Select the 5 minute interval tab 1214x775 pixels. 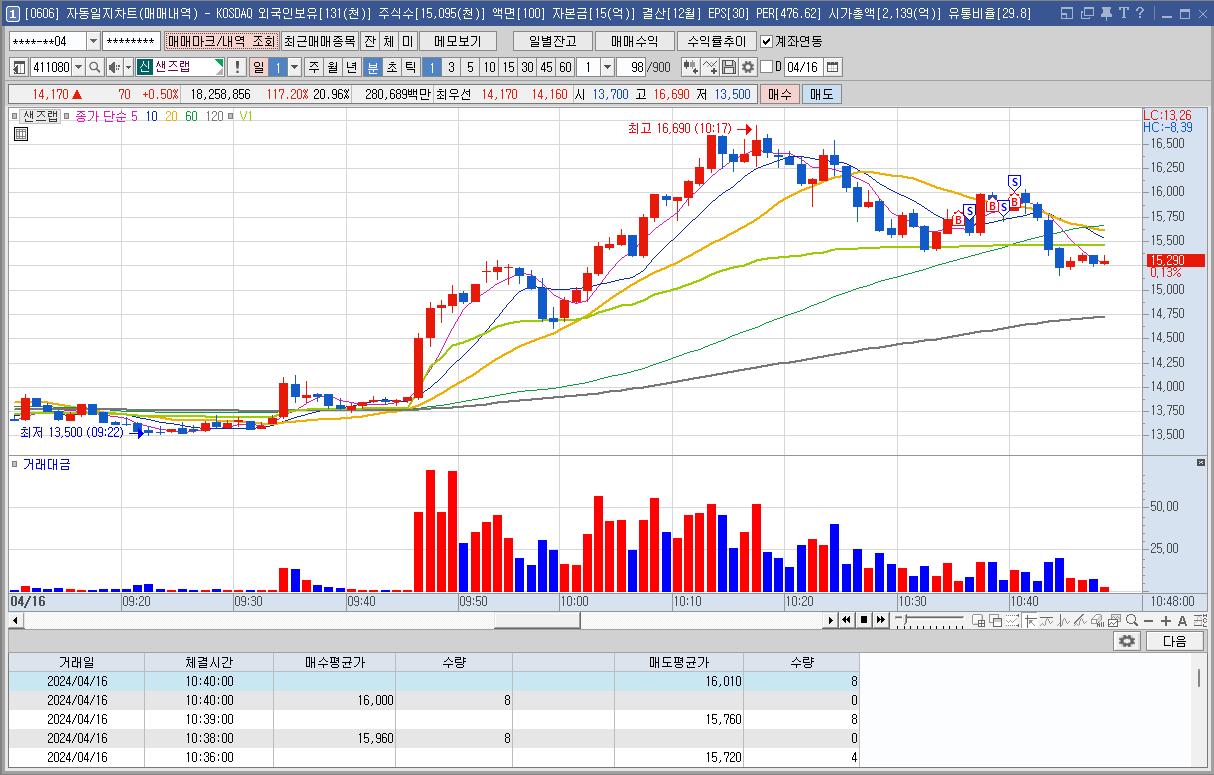click(470, 67)
